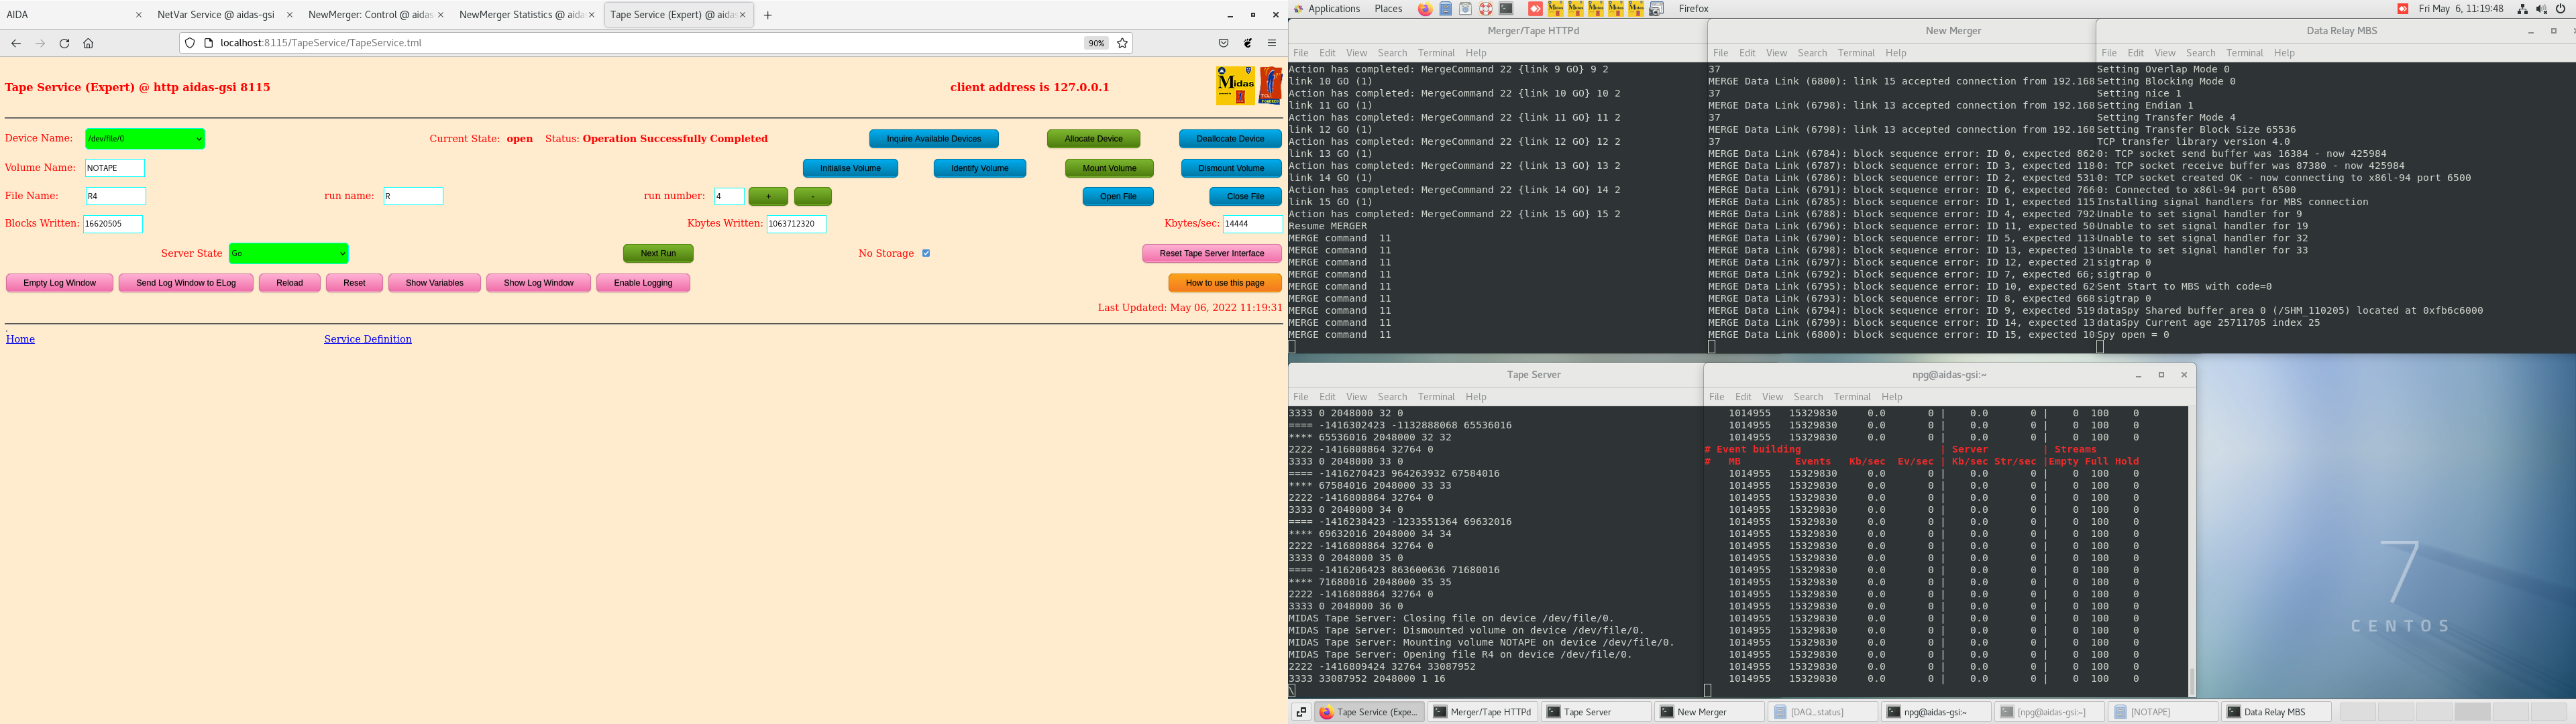Open the Firefox hamburger menu

[x=1272, y=43]
